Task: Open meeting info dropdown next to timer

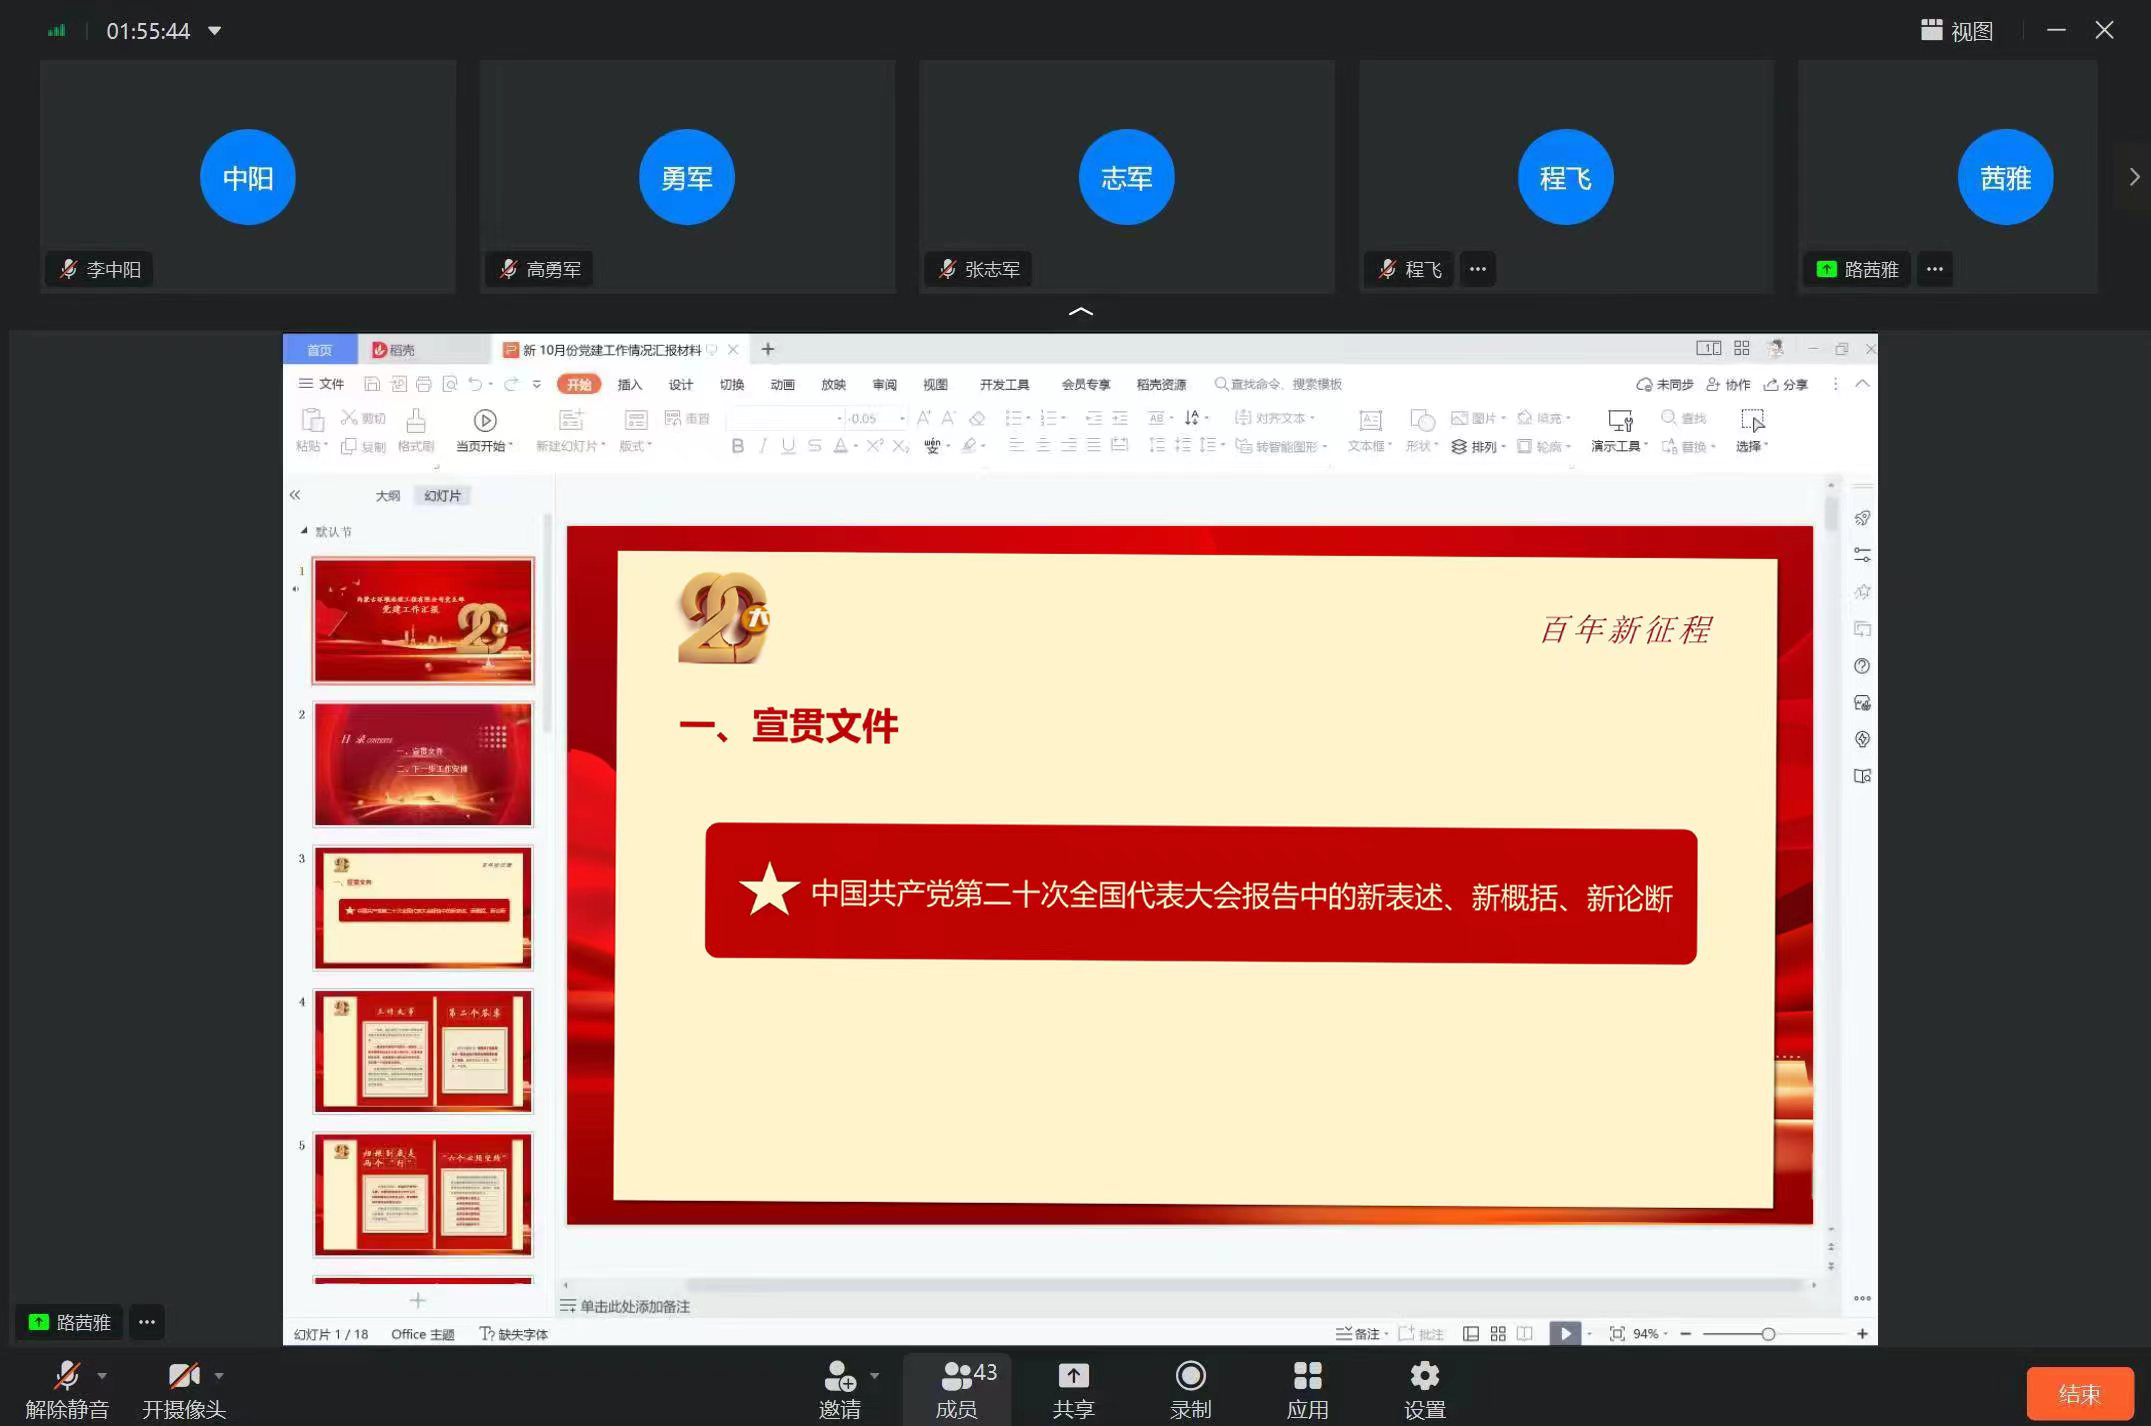Action: [214, 31]
